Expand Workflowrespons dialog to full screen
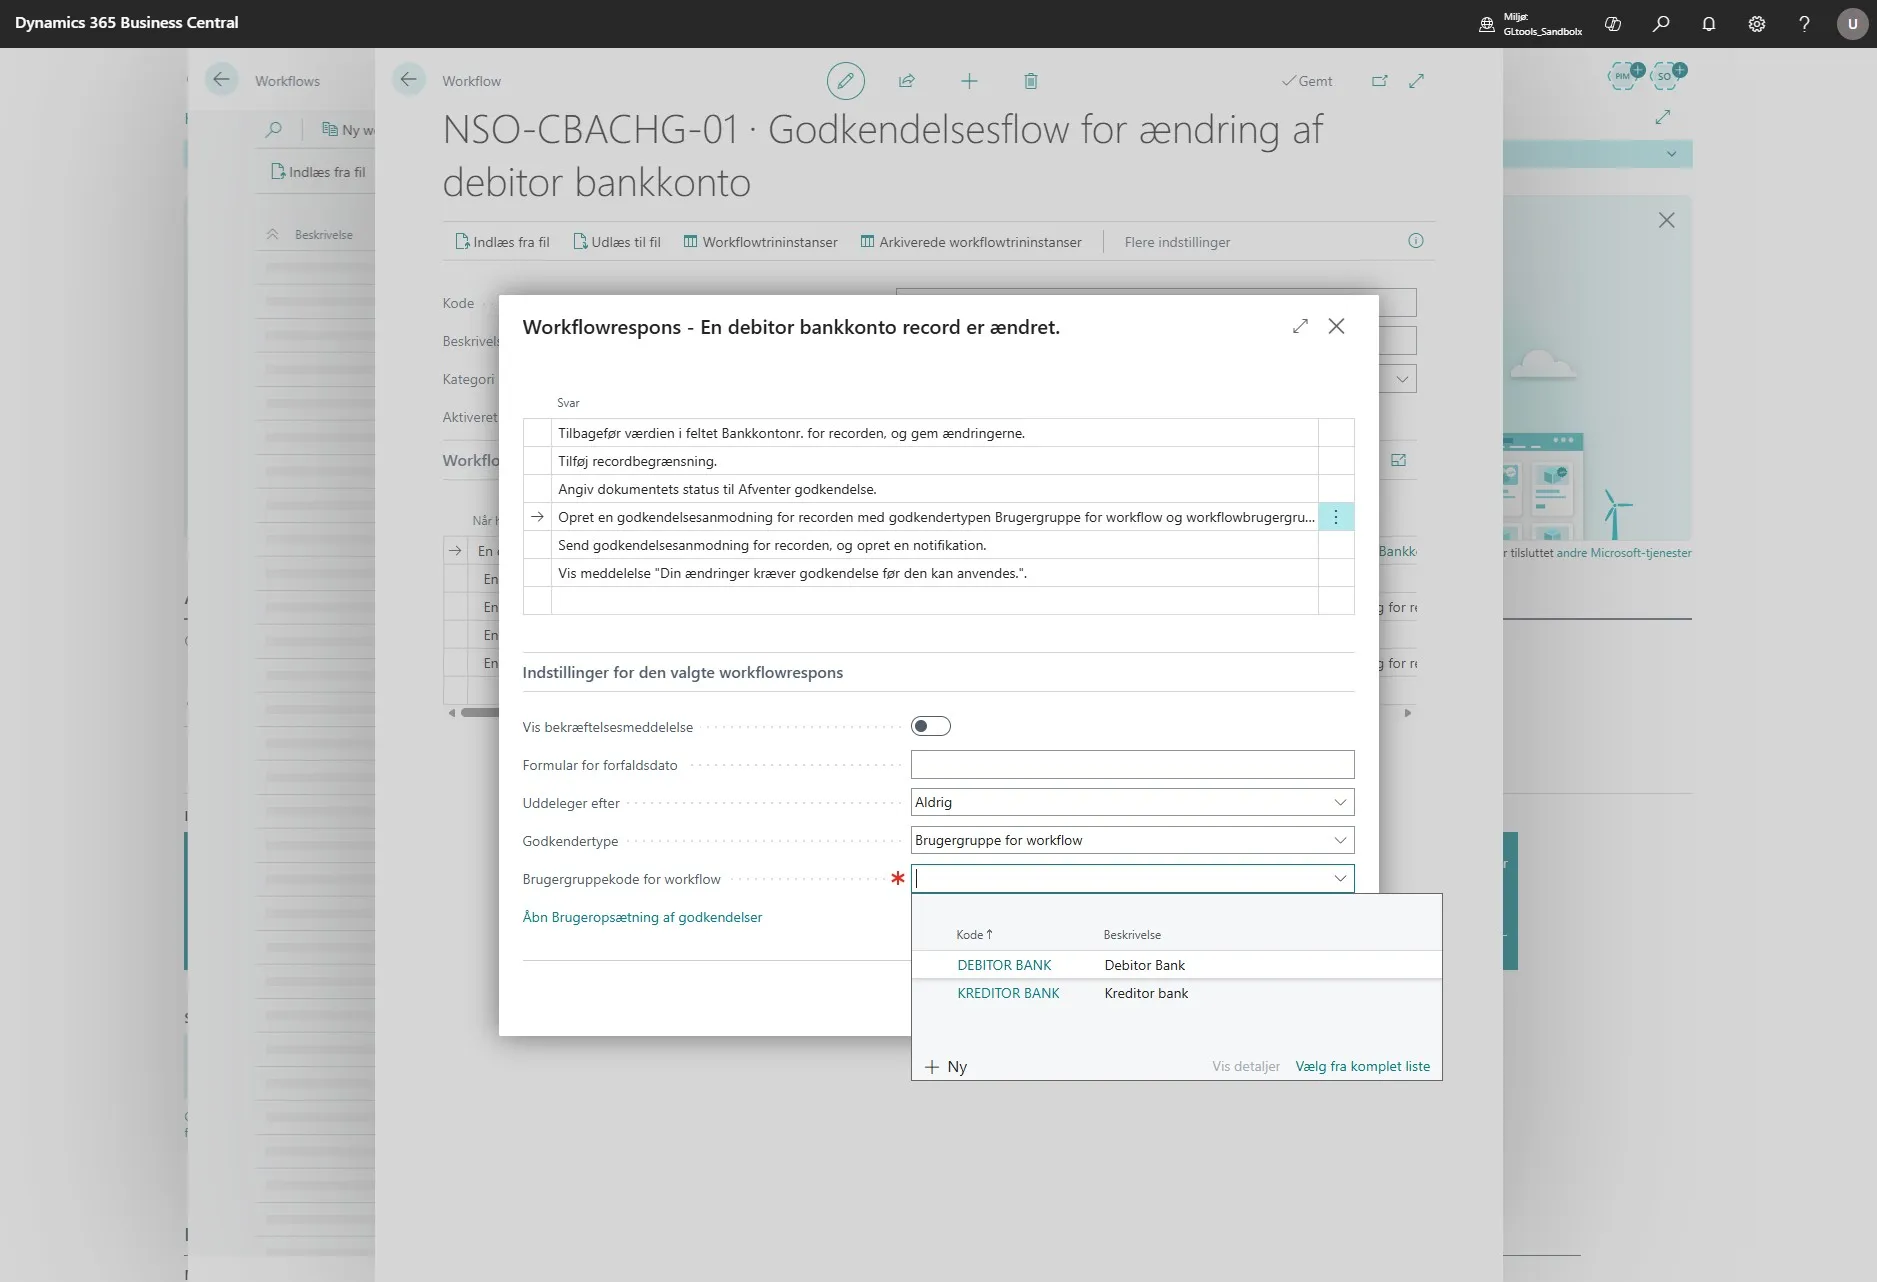 tap(1300, 326)
